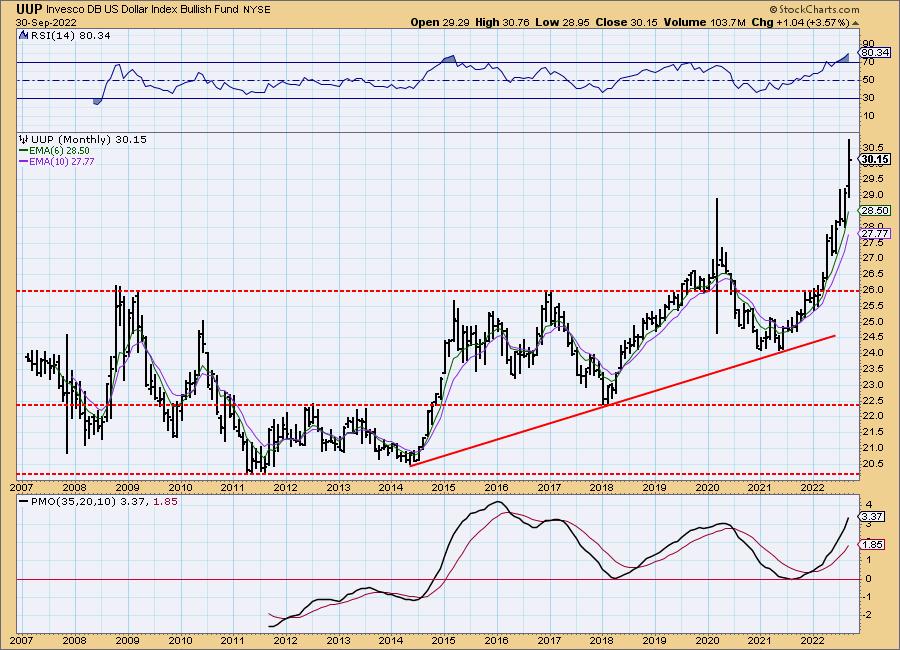Click the High 30.76 value
The height and width of the screenshot is (650, 900).
502,22
